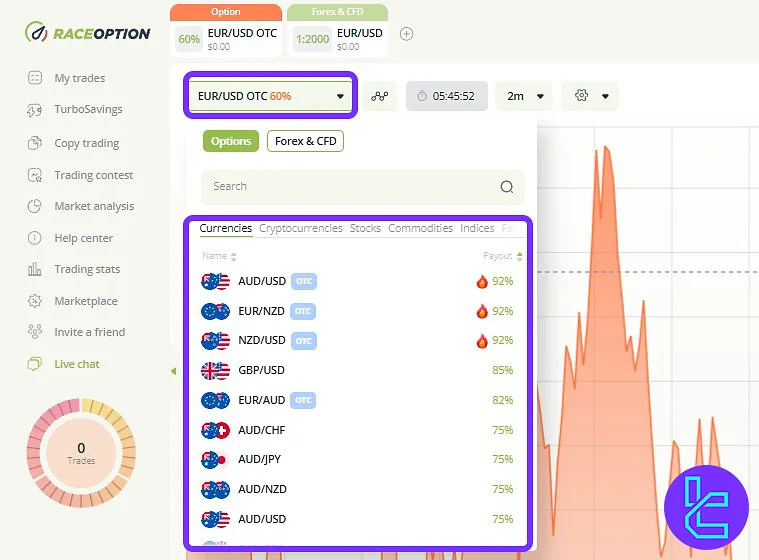The height and width of the screenshot is (560, 759).
Task: Open Trading contest link
Action: 94,175
